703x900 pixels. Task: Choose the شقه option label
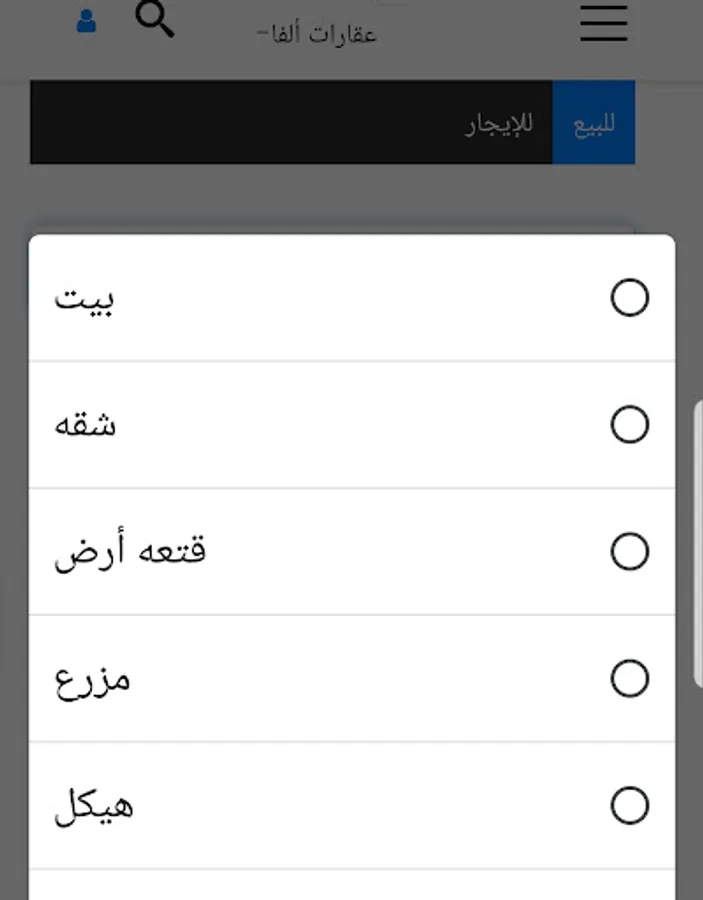[85, 425]
